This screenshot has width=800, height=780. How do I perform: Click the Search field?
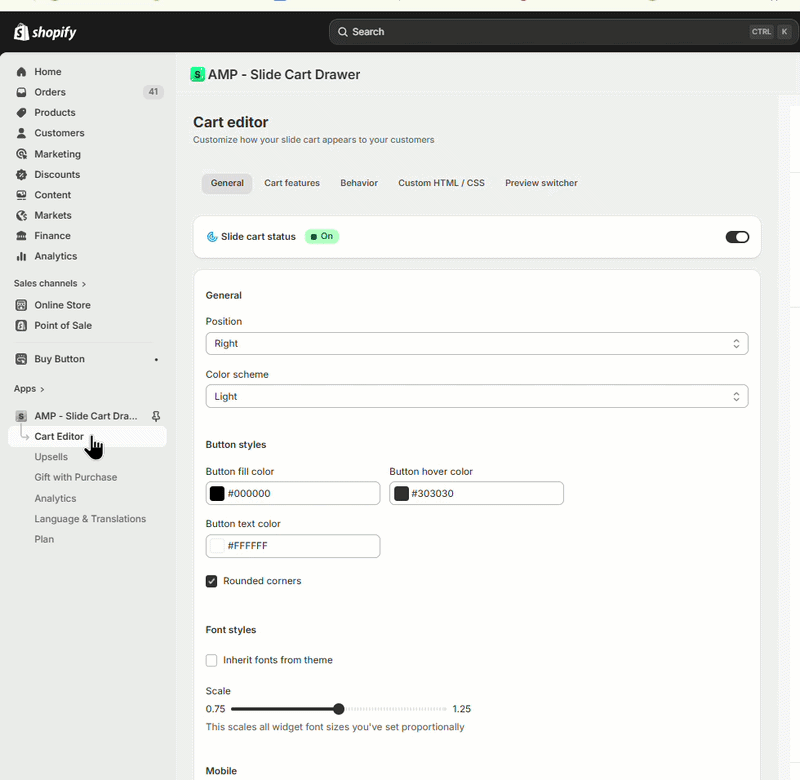point(563,32)
